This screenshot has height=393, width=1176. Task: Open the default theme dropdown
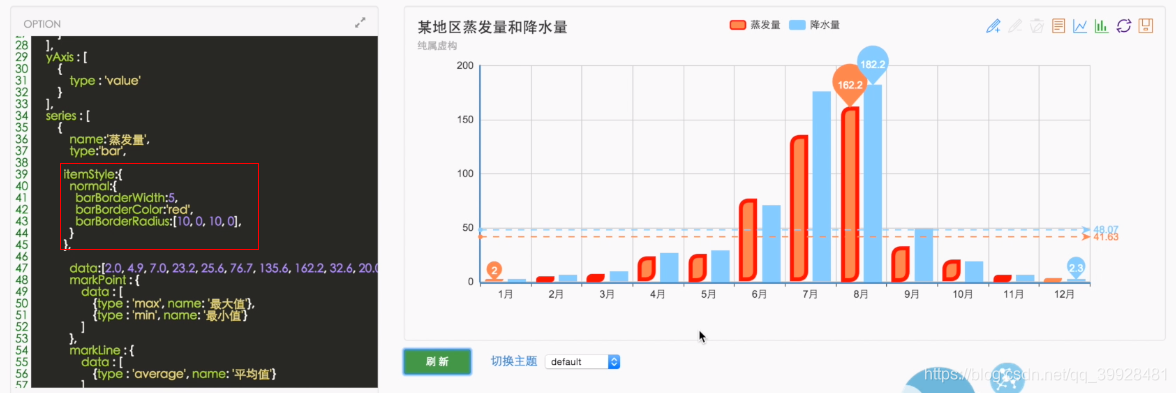[x=583, y=362]
